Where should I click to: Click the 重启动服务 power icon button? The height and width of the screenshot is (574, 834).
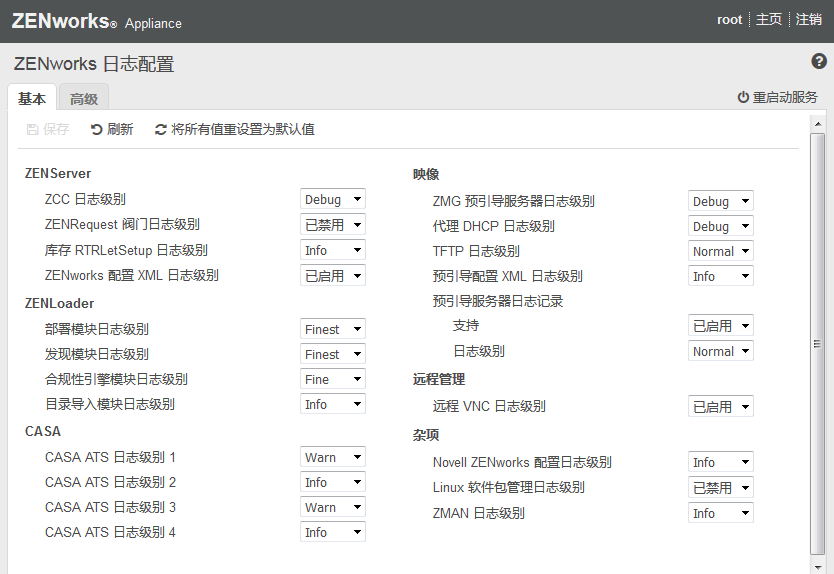point(777,97)
